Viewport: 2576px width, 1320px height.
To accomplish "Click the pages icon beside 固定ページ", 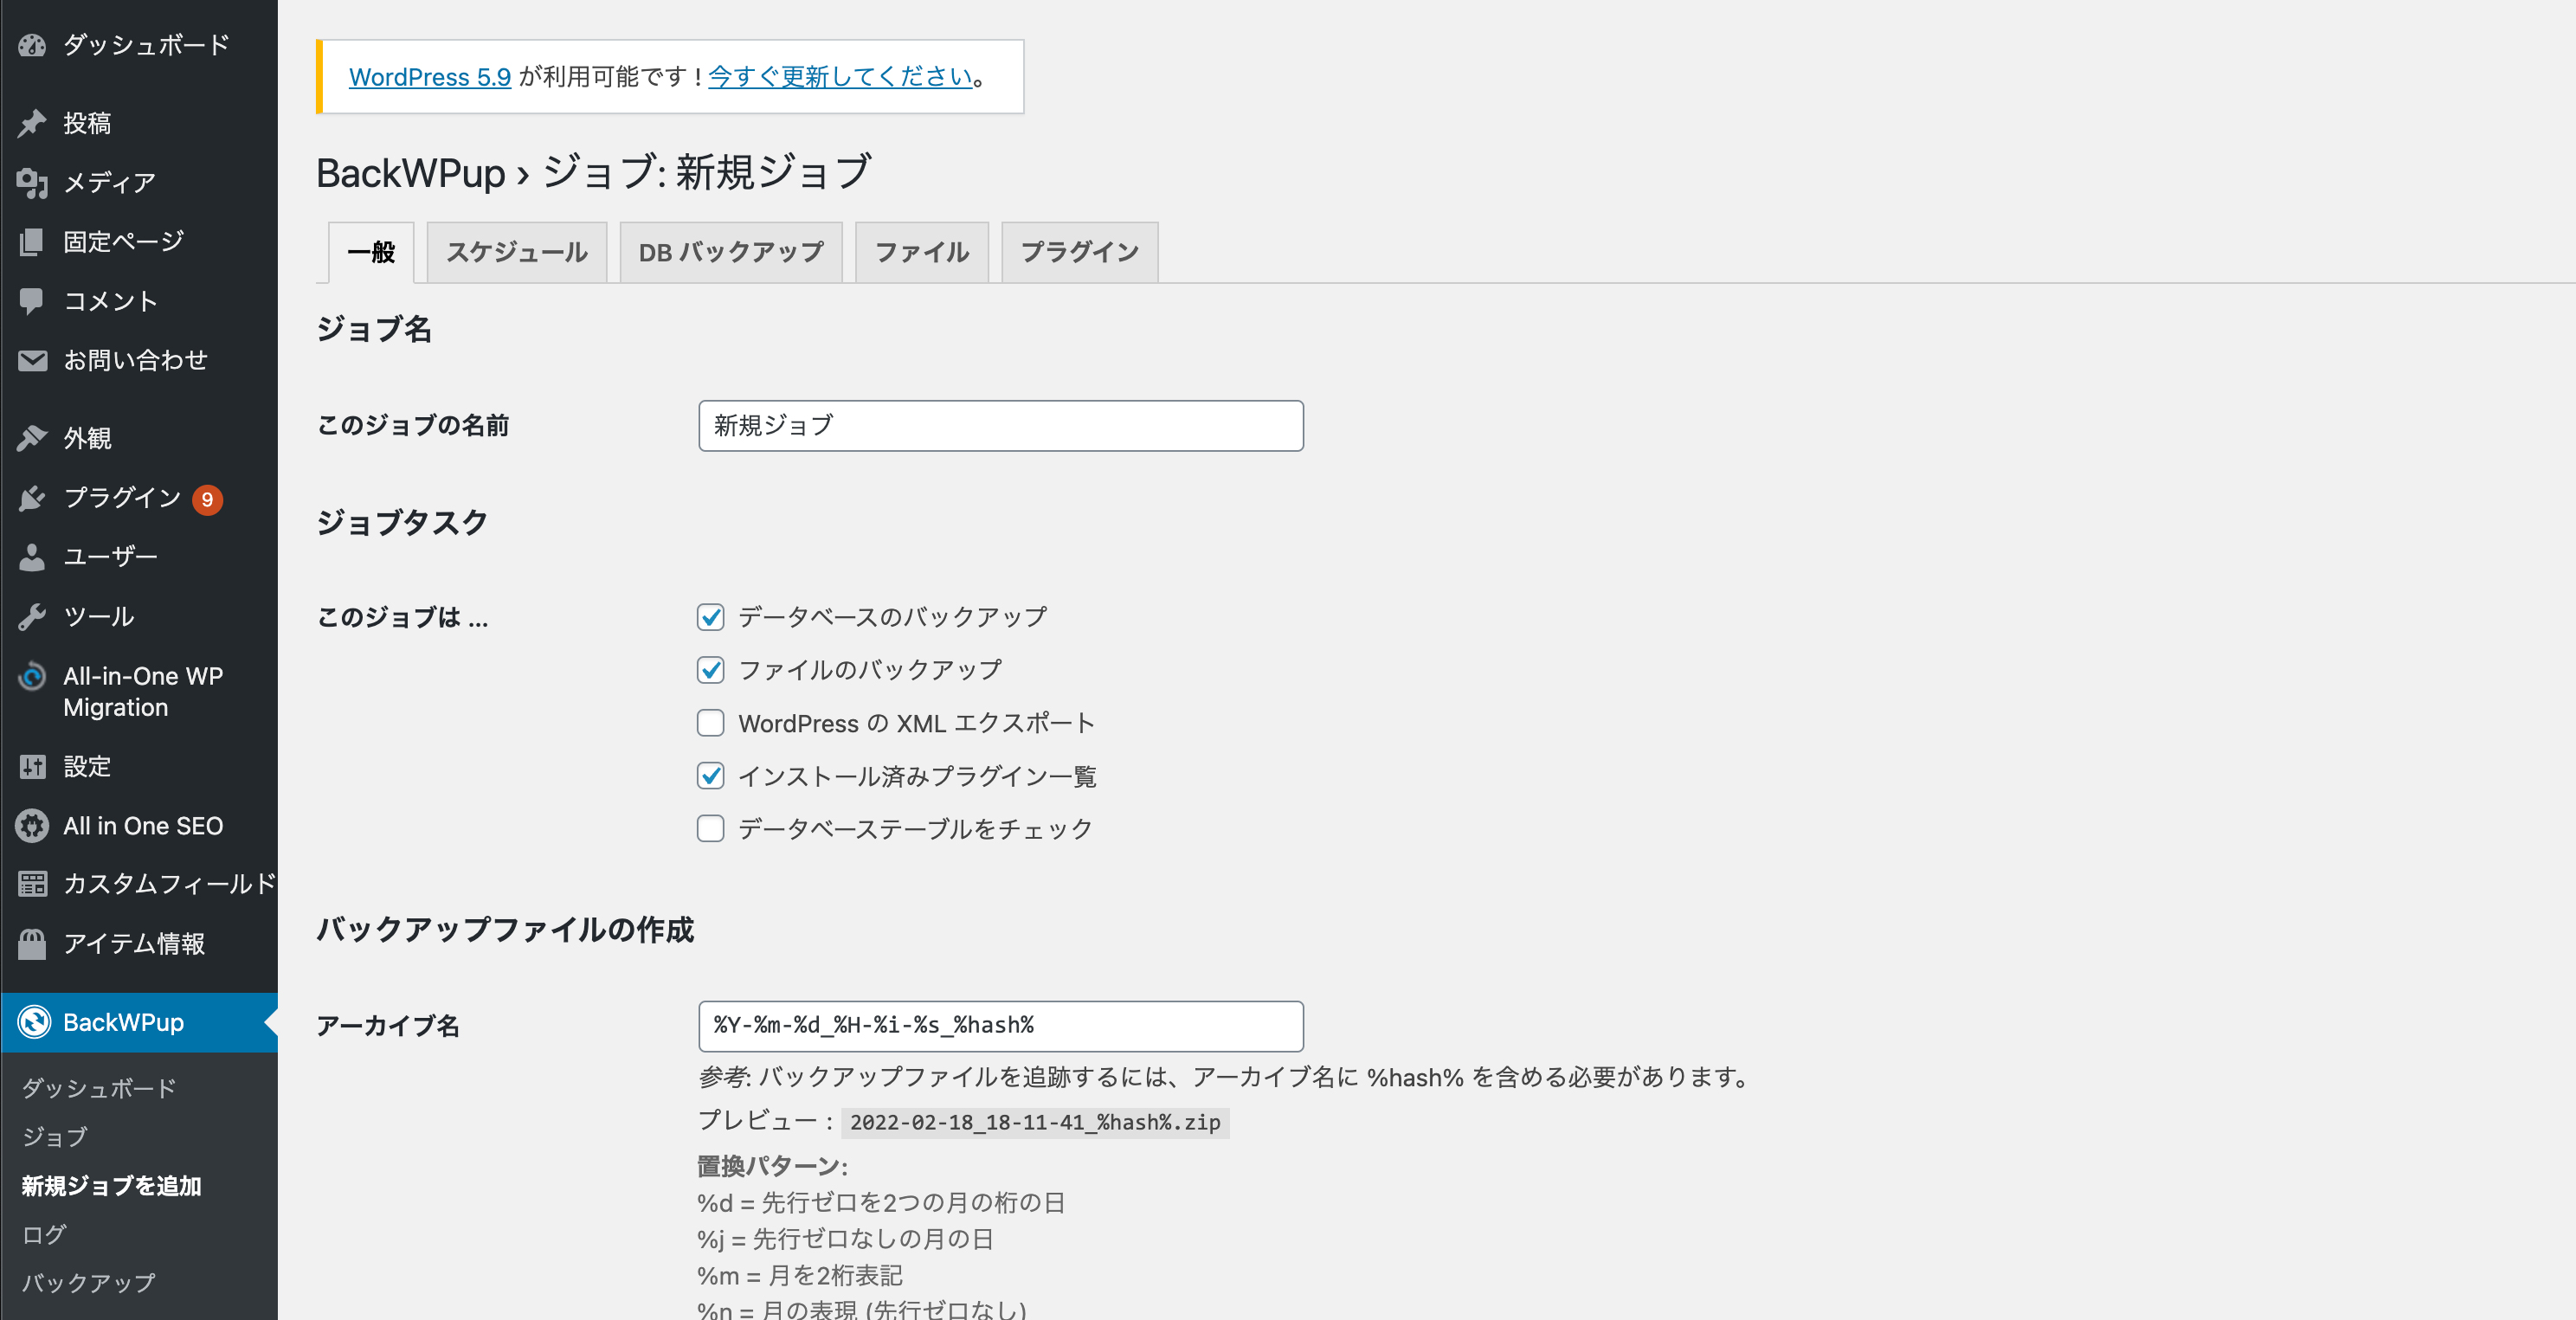I will (32, 241).
